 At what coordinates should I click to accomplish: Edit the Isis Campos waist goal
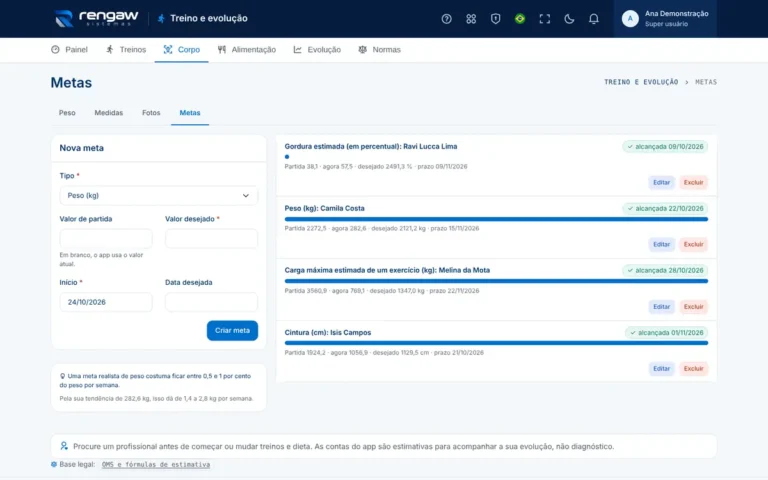661,368
